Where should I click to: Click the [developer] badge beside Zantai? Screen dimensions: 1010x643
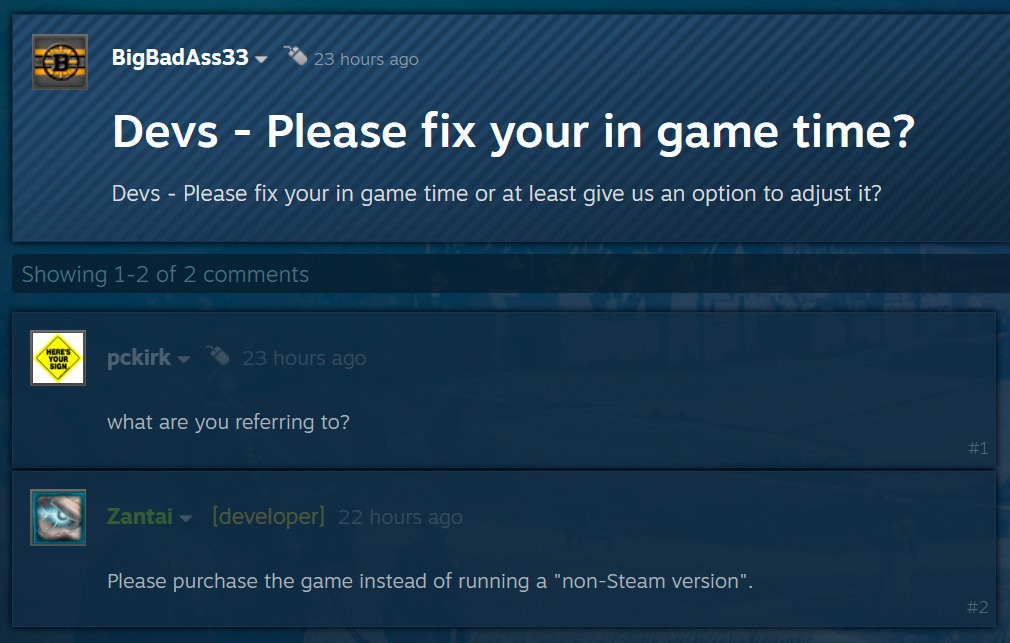(268, 517)
